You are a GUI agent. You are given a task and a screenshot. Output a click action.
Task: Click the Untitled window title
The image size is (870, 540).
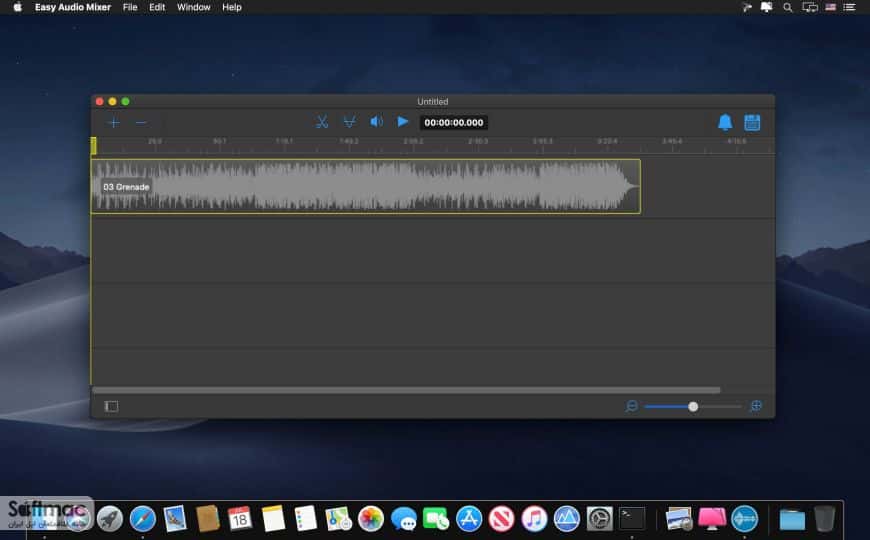[433, 102]
